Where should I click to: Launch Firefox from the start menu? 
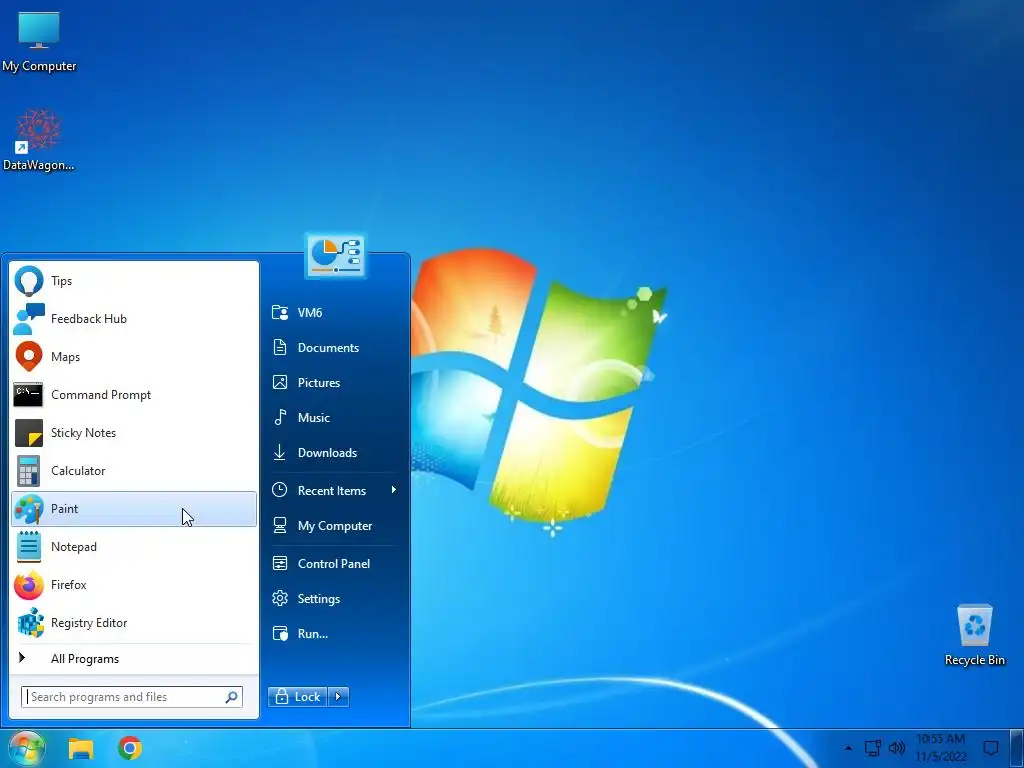coord(134,584)
